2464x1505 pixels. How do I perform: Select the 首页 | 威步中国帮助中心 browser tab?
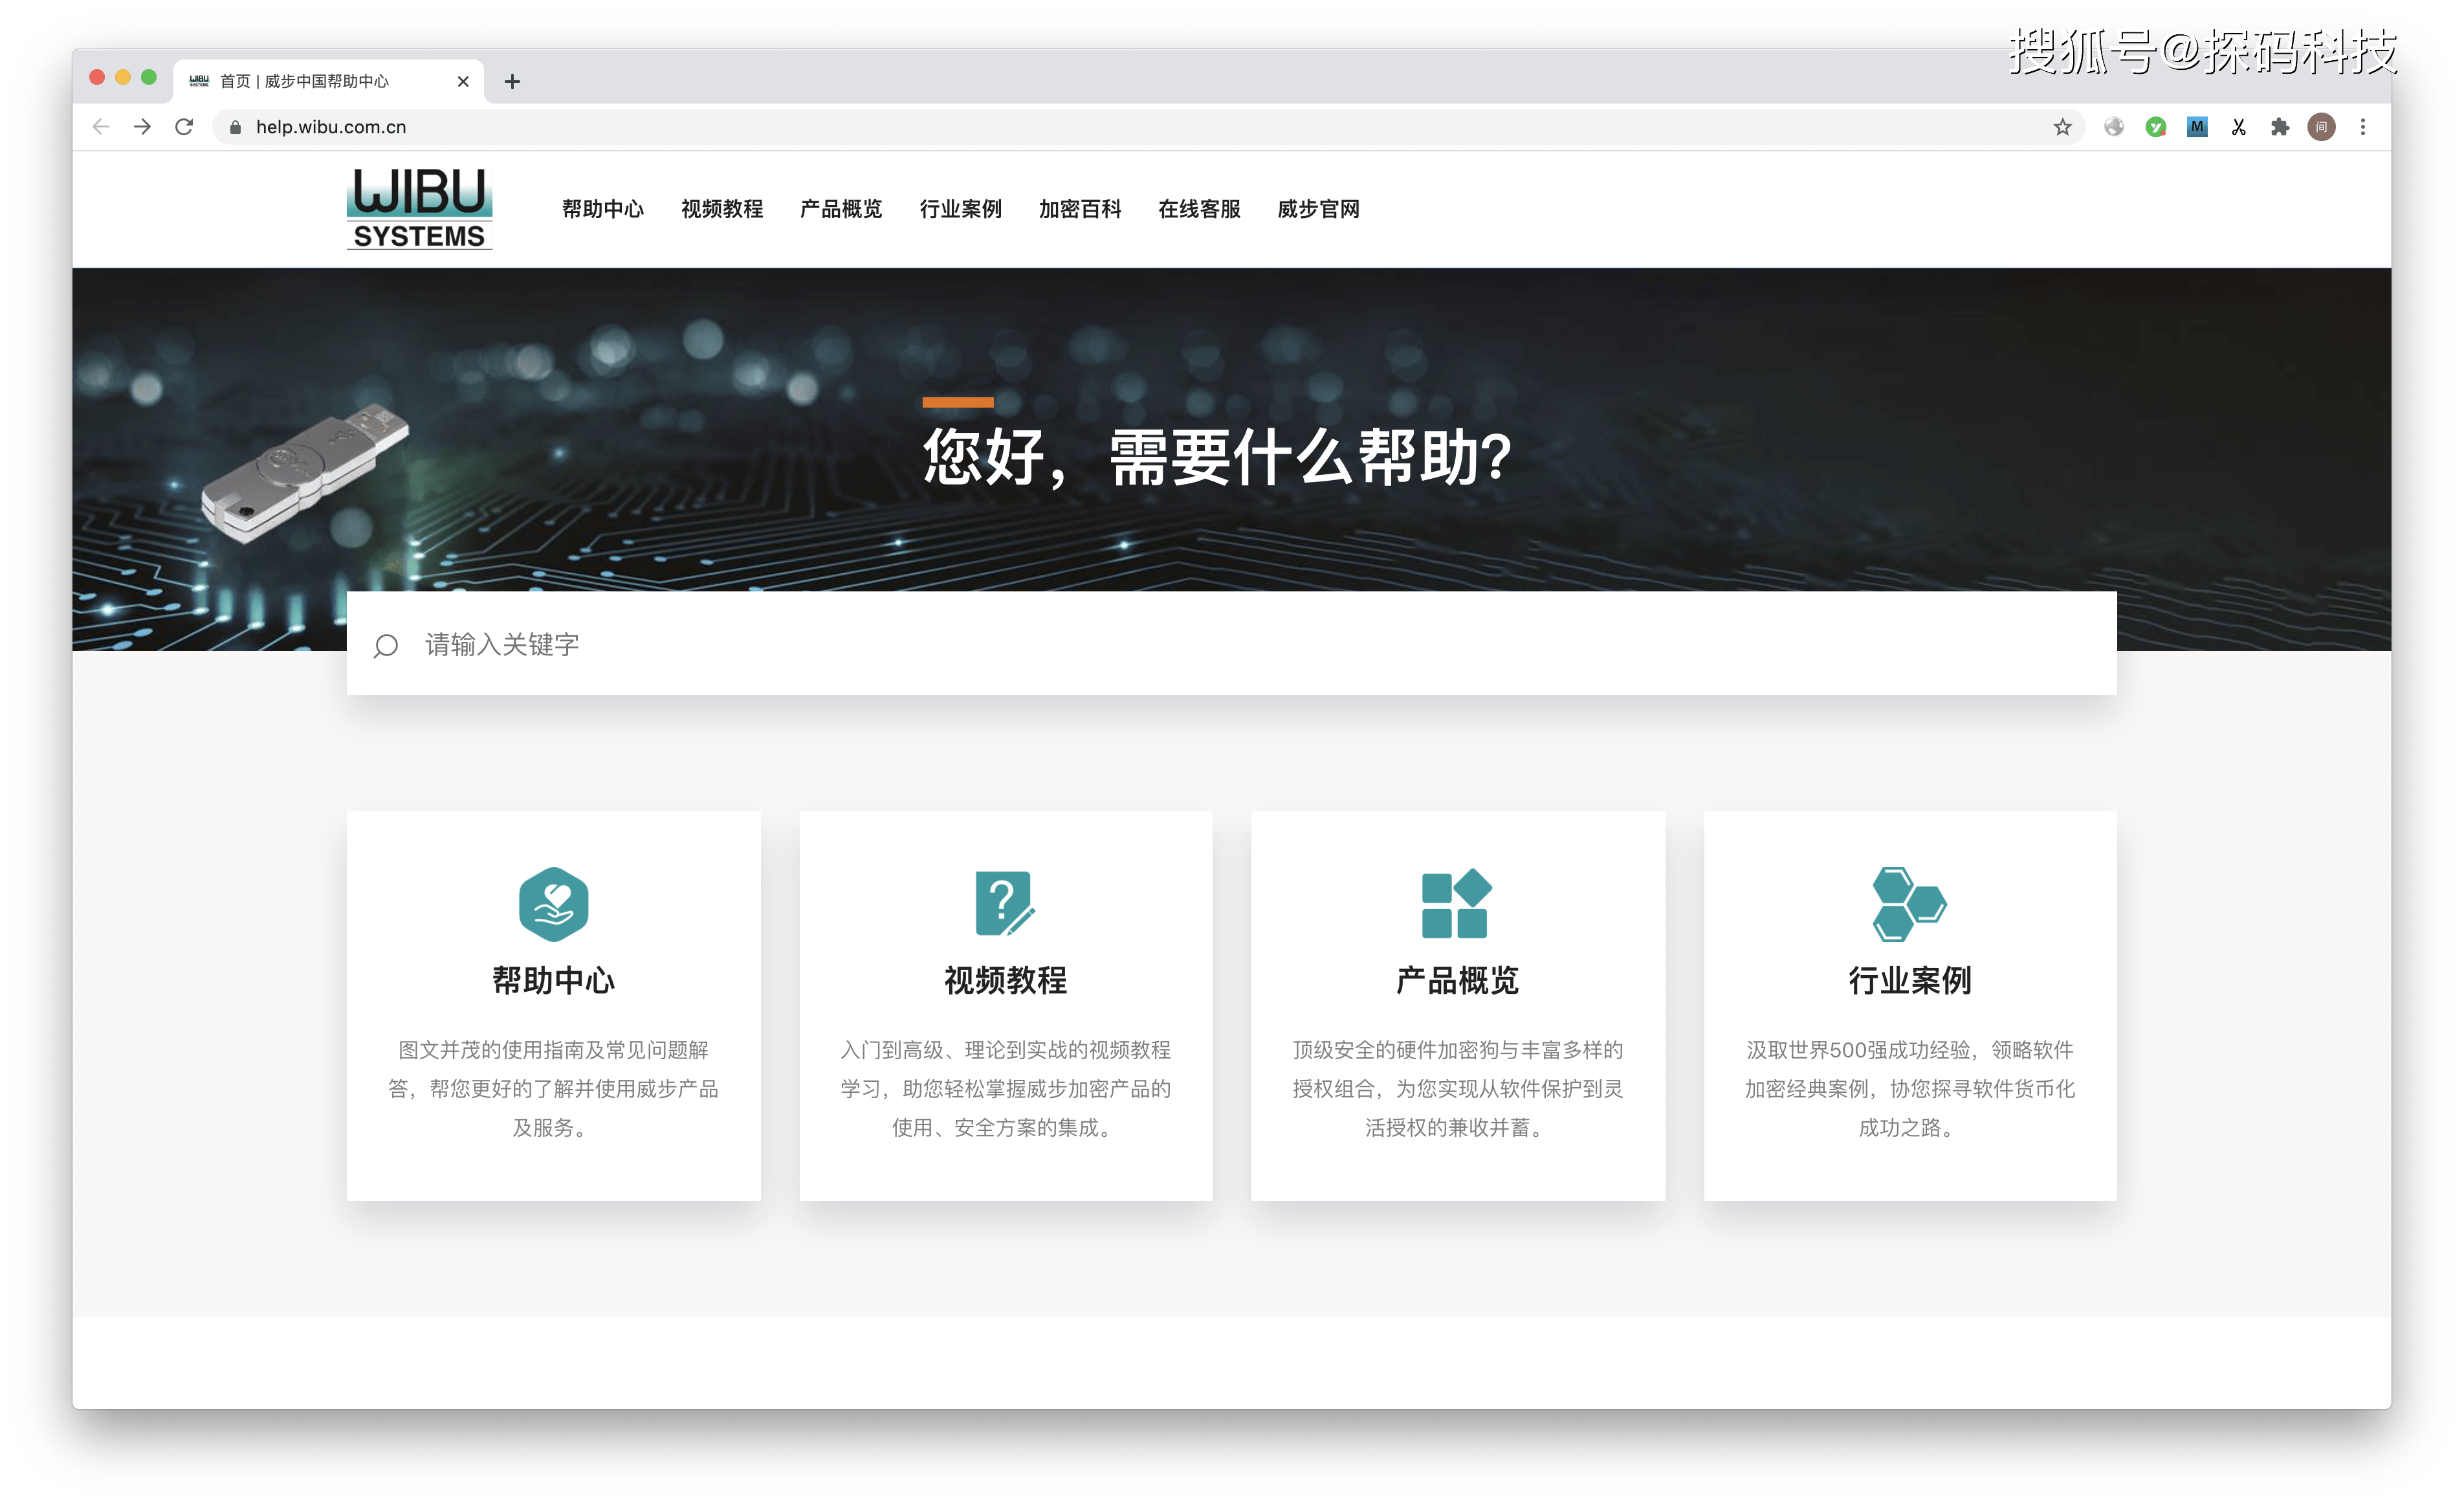pos(328,81)
